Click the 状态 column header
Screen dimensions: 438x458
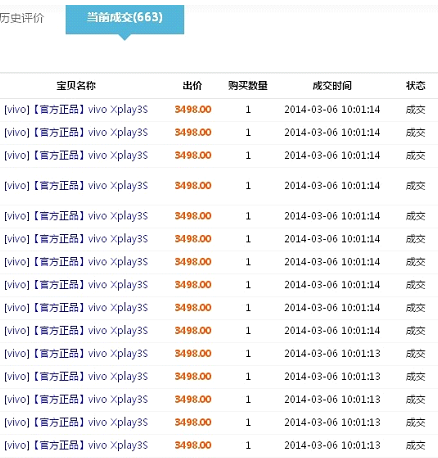click(416, 86)
